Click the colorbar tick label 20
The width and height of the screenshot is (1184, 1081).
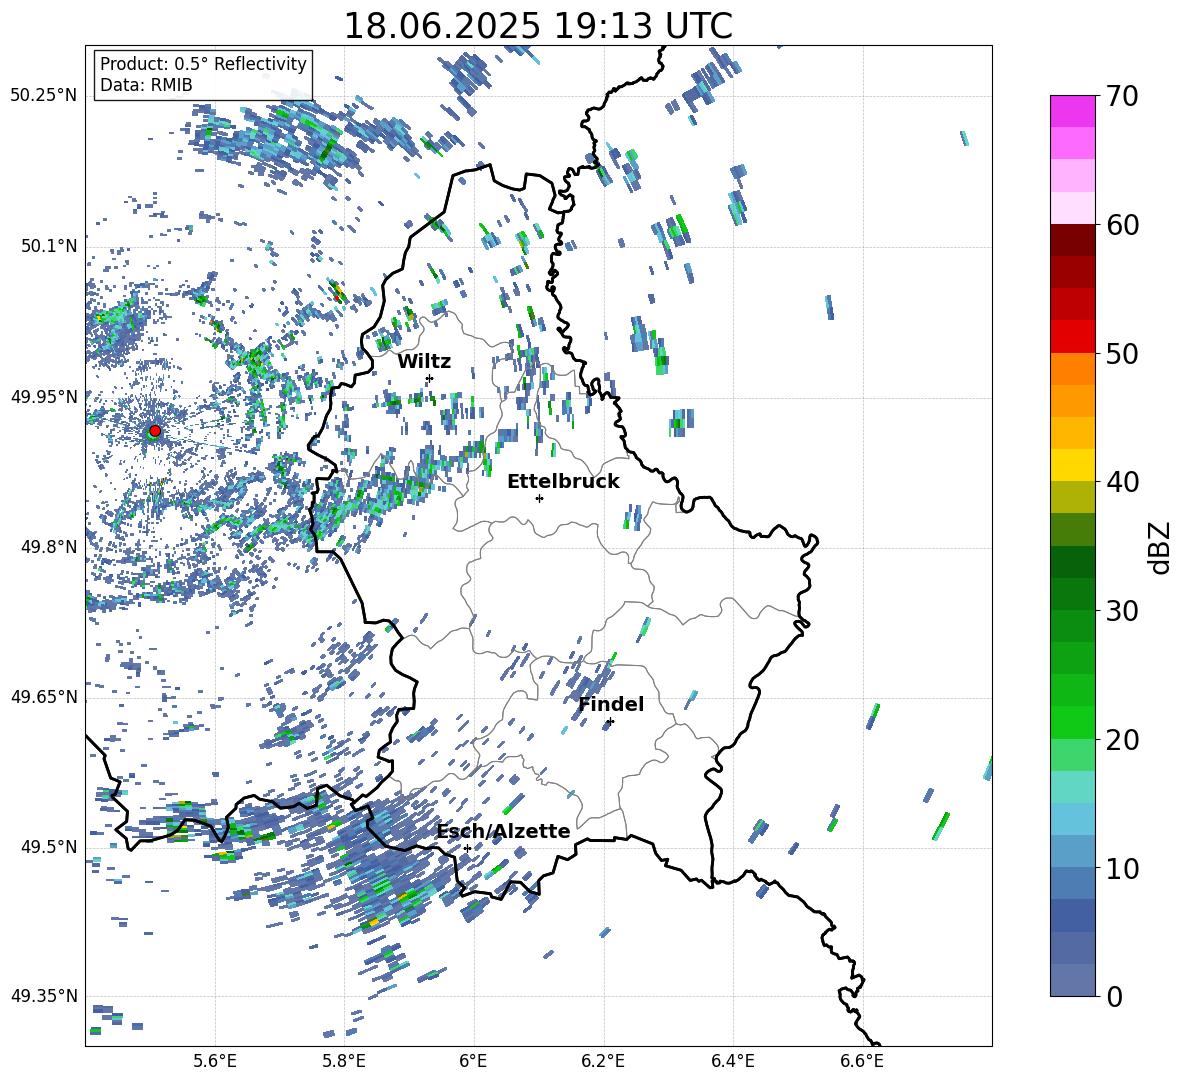[1122, 740]
